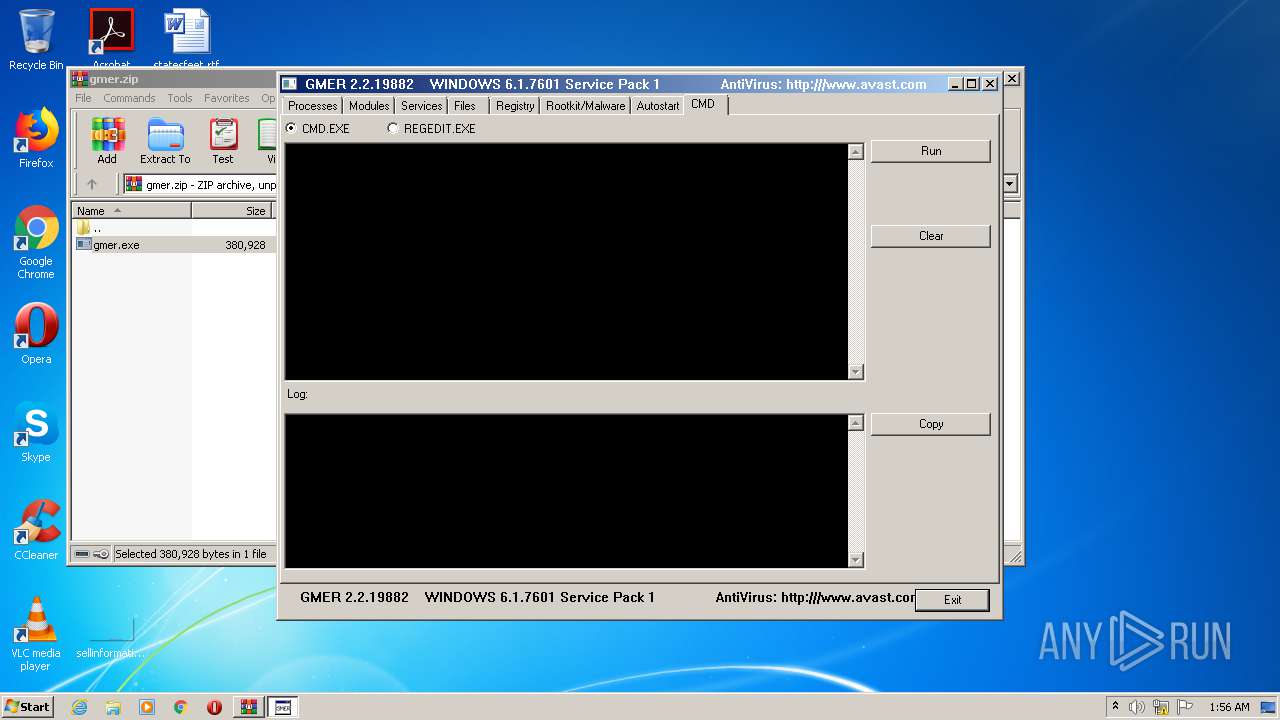Open the Start menu
This screenshot has width=1280, height=720.
pyautogui.click(x=28, y=707)
